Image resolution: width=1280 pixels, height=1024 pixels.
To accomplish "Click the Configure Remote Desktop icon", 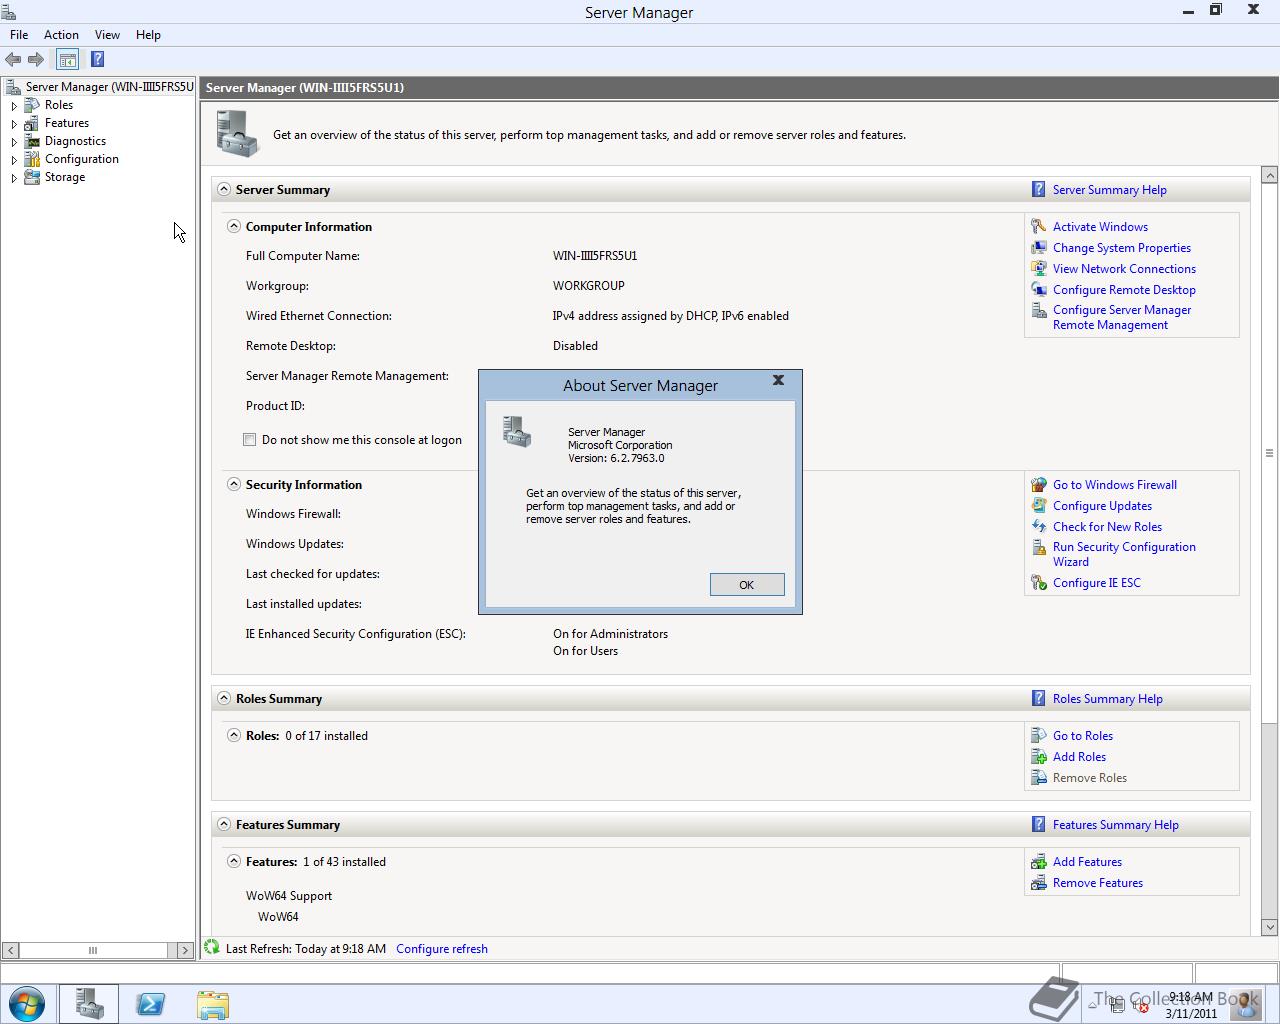I will point(1039,290).
